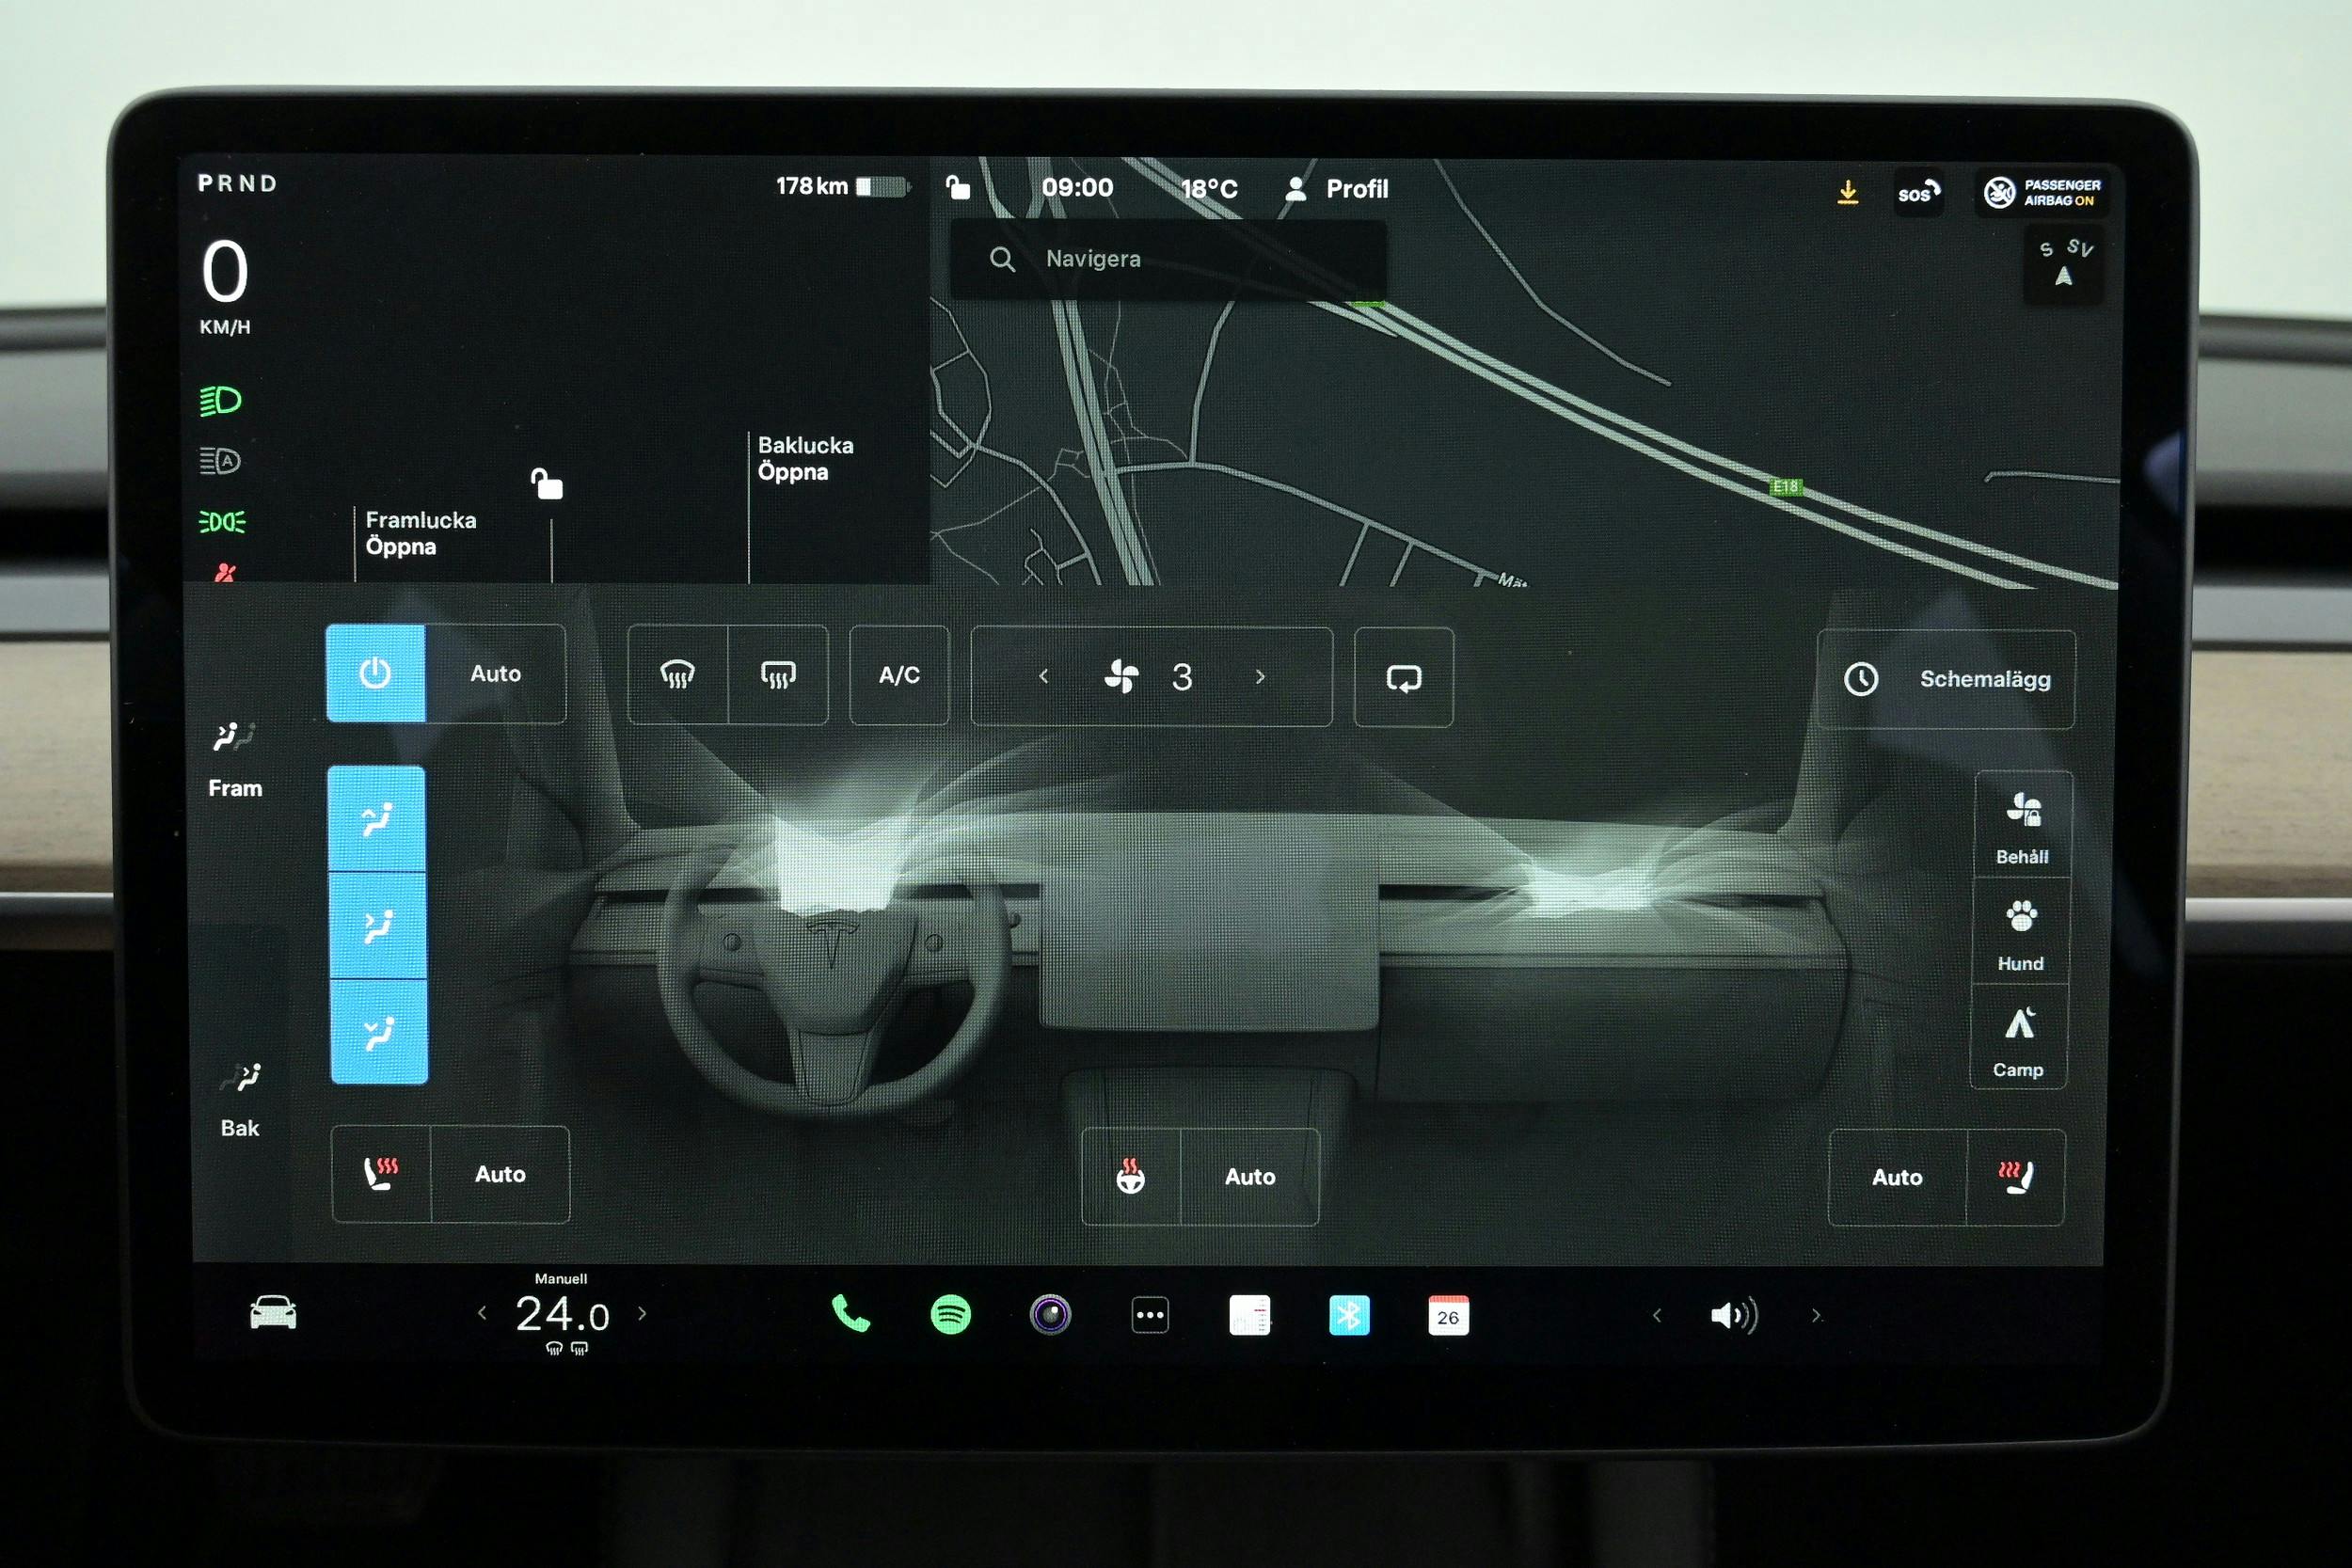Screen dimensions: 2352x1568
Task: Tap the battery range indicator 178 km
Action: [x=842, y=186]
